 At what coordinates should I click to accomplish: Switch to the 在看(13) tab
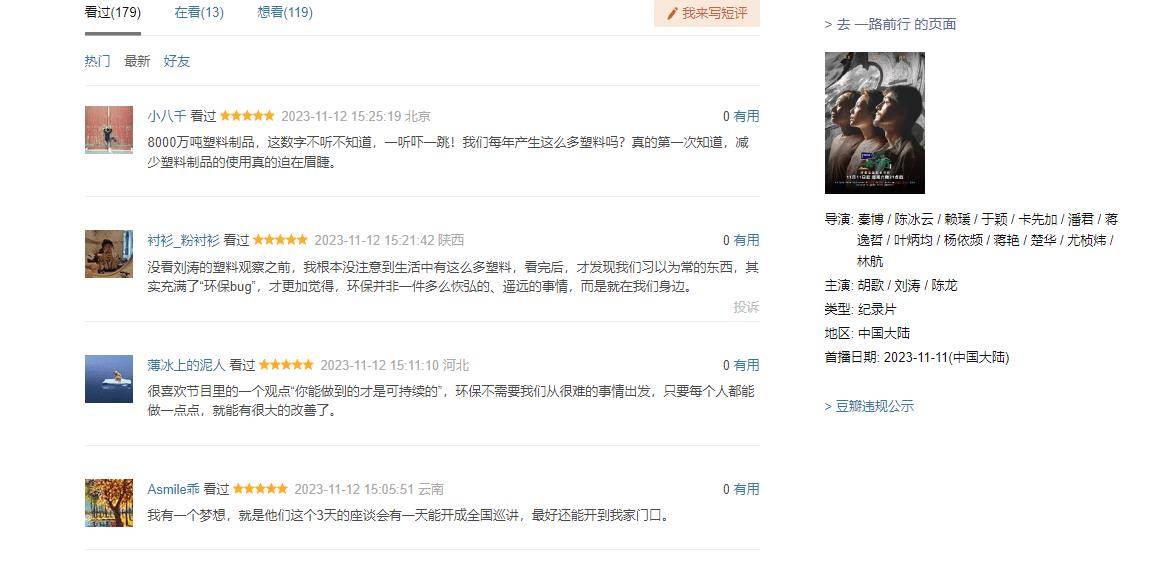point(199,13)
